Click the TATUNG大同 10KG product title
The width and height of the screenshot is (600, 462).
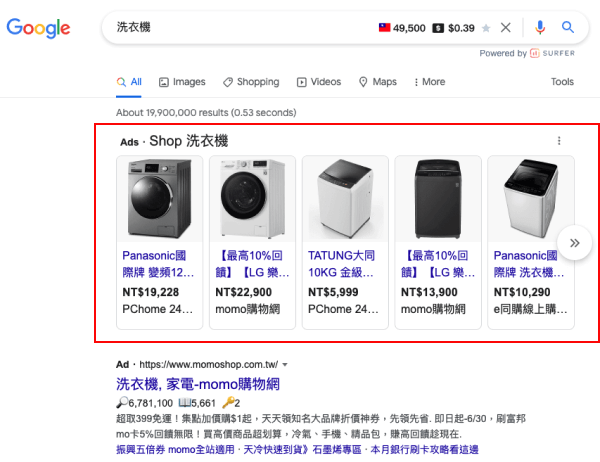point(340,263)
